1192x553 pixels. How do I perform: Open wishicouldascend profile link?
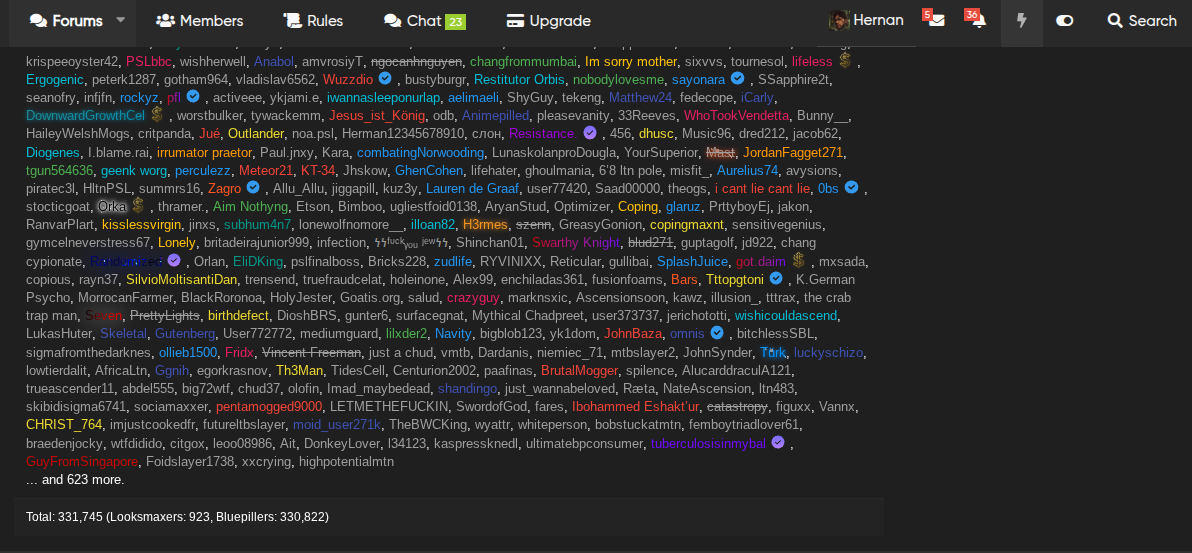tap(786, 315)
